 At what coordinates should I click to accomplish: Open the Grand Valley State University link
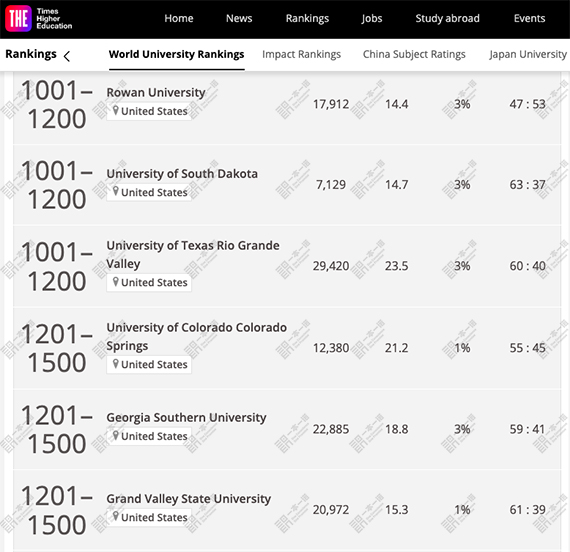tap(188, 499)
